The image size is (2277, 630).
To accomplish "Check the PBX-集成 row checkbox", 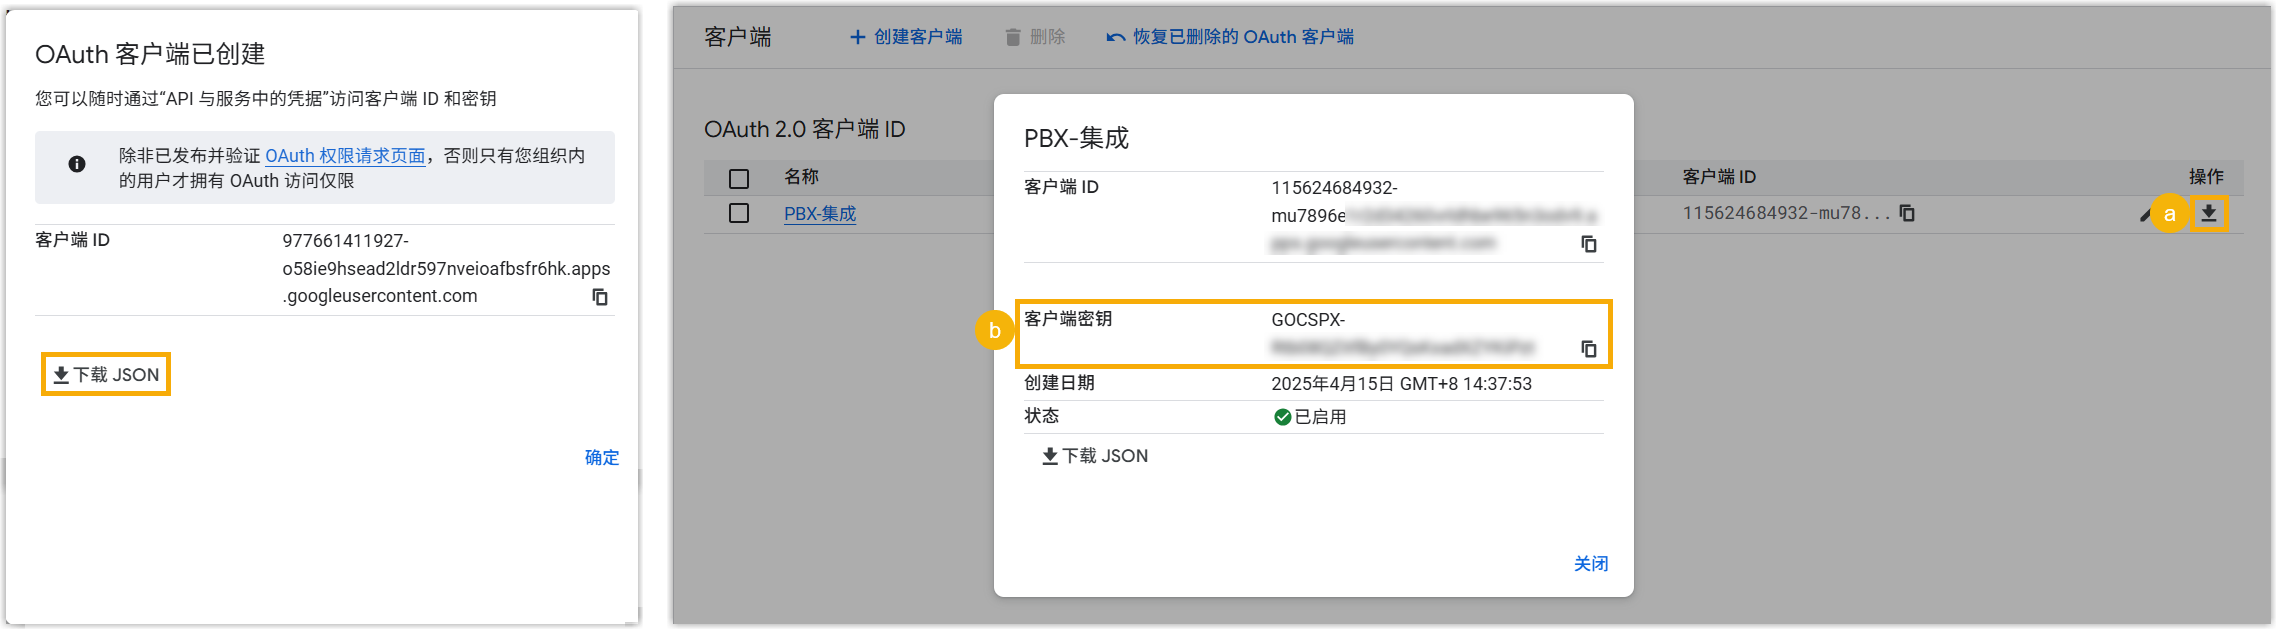I will click(x=739, y=214).
